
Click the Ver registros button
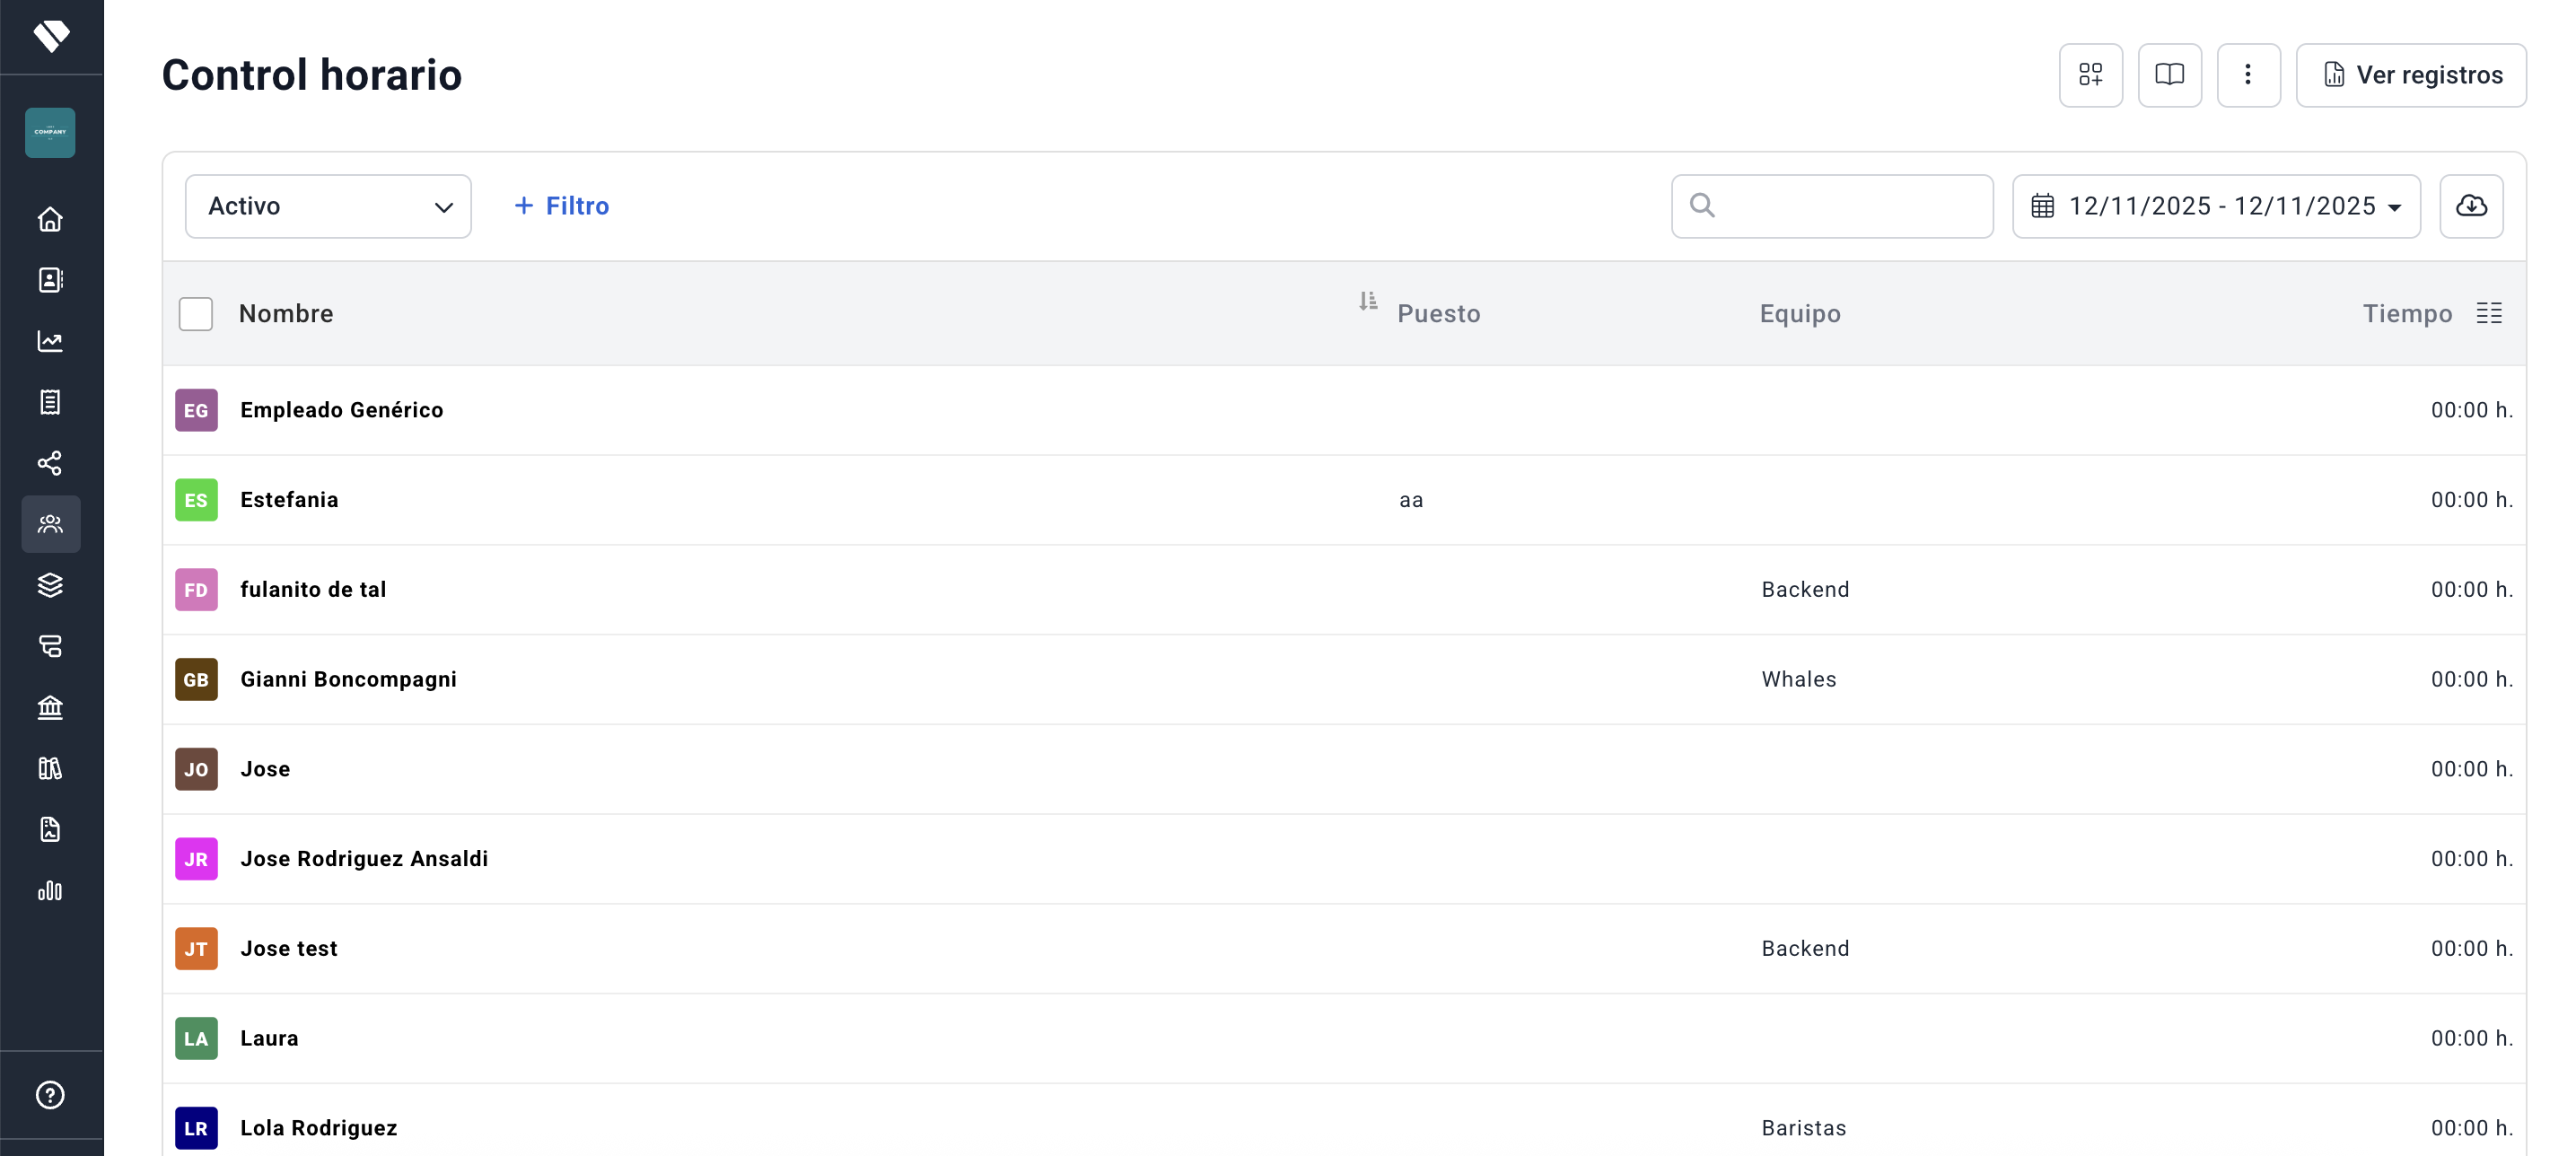(x=2410, y=75)
